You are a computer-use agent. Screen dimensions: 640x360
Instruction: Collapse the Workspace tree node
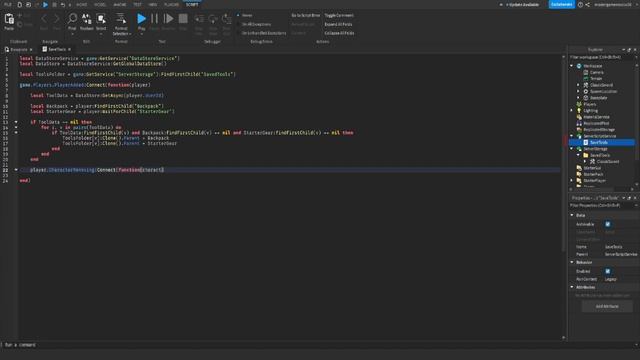(x=572, y=66)
